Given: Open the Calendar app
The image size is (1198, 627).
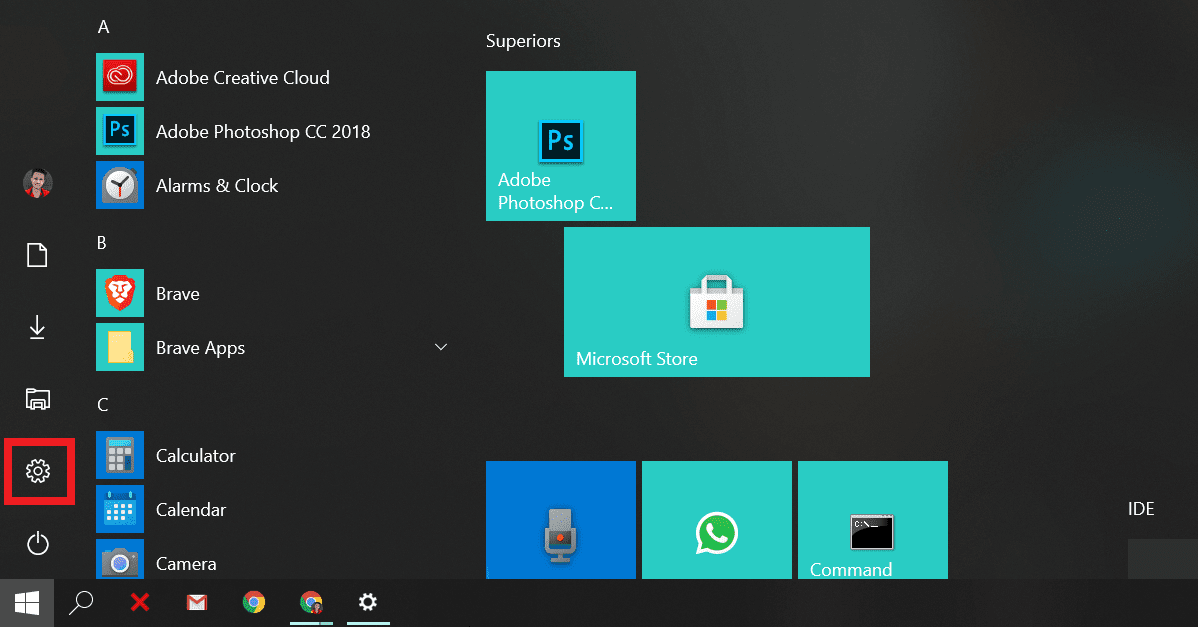Looking at the screenshot, I should tap(190, 509).
